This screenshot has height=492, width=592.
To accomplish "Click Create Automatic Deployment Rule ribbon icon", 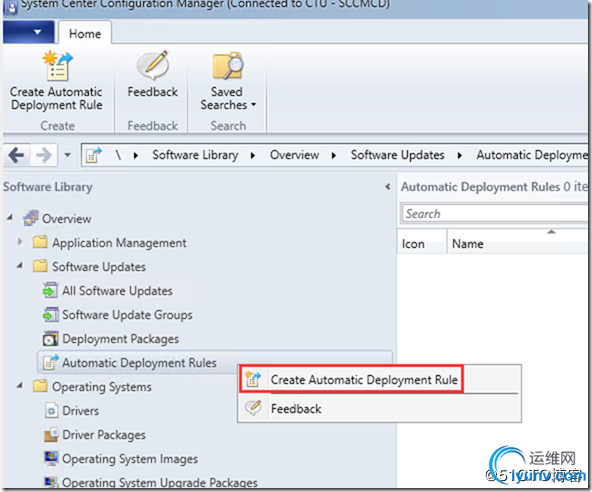I will tap(57, 66).
